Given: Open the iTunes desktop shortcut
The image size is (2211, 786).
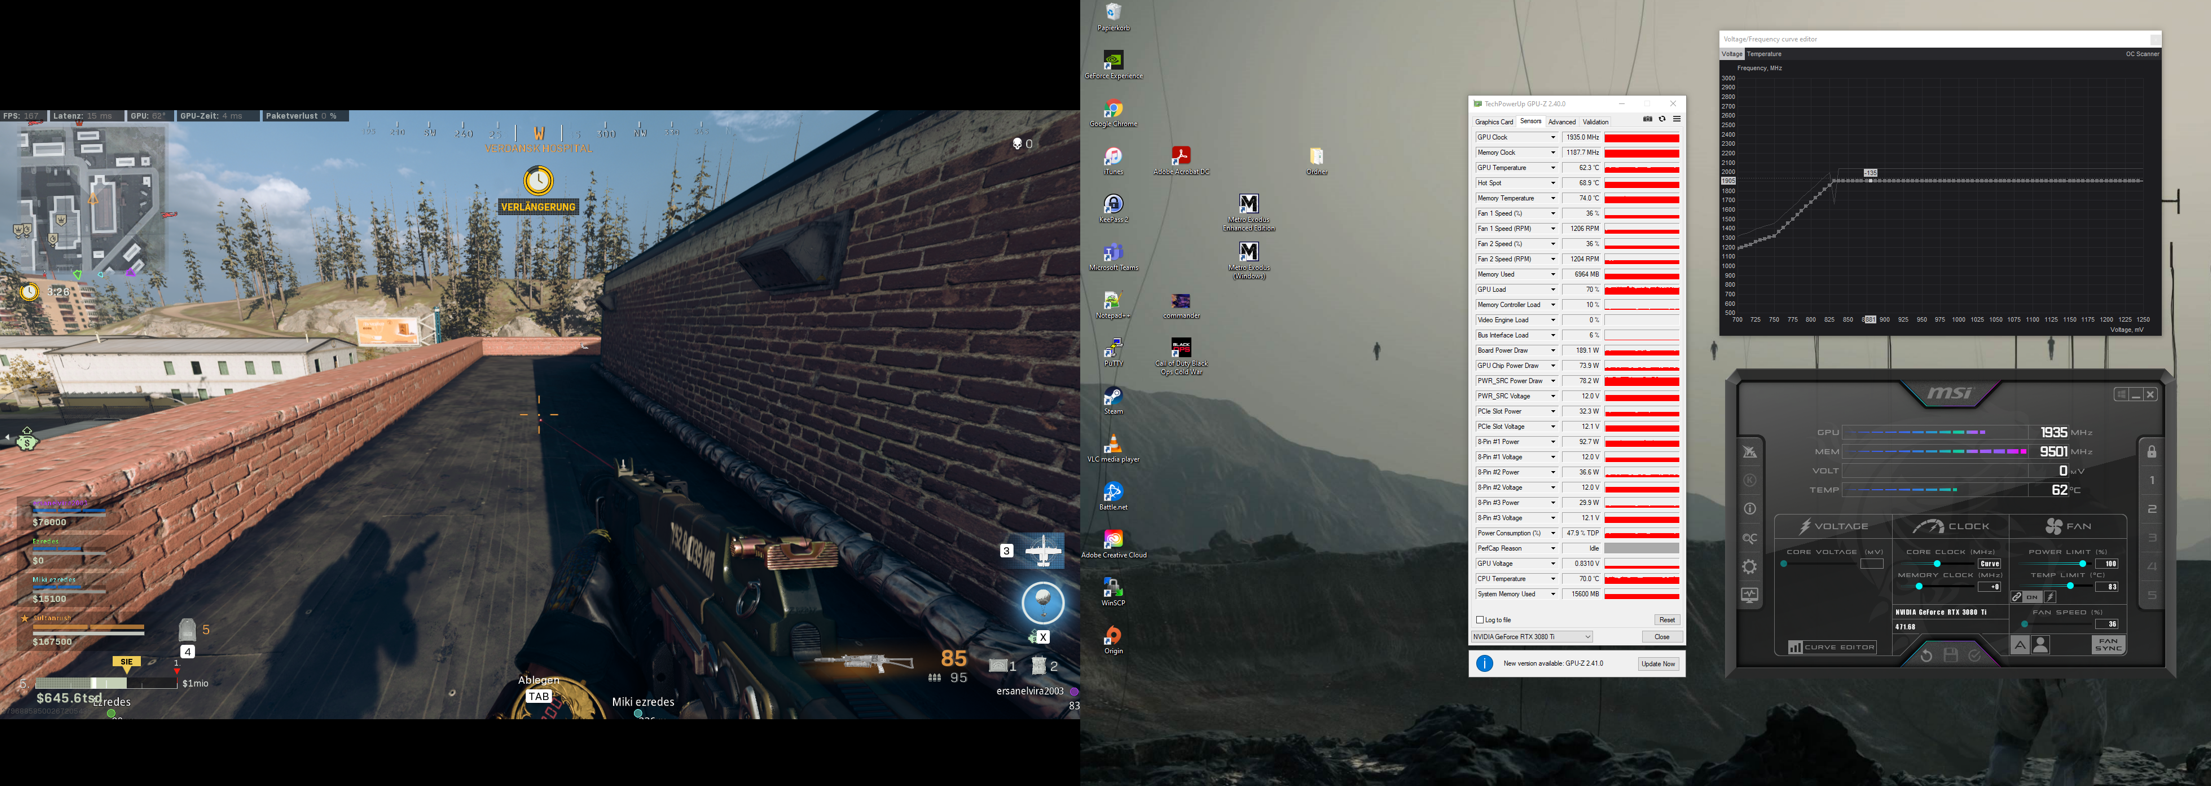Looking at the screenshot, I should tap(1113, 161).
